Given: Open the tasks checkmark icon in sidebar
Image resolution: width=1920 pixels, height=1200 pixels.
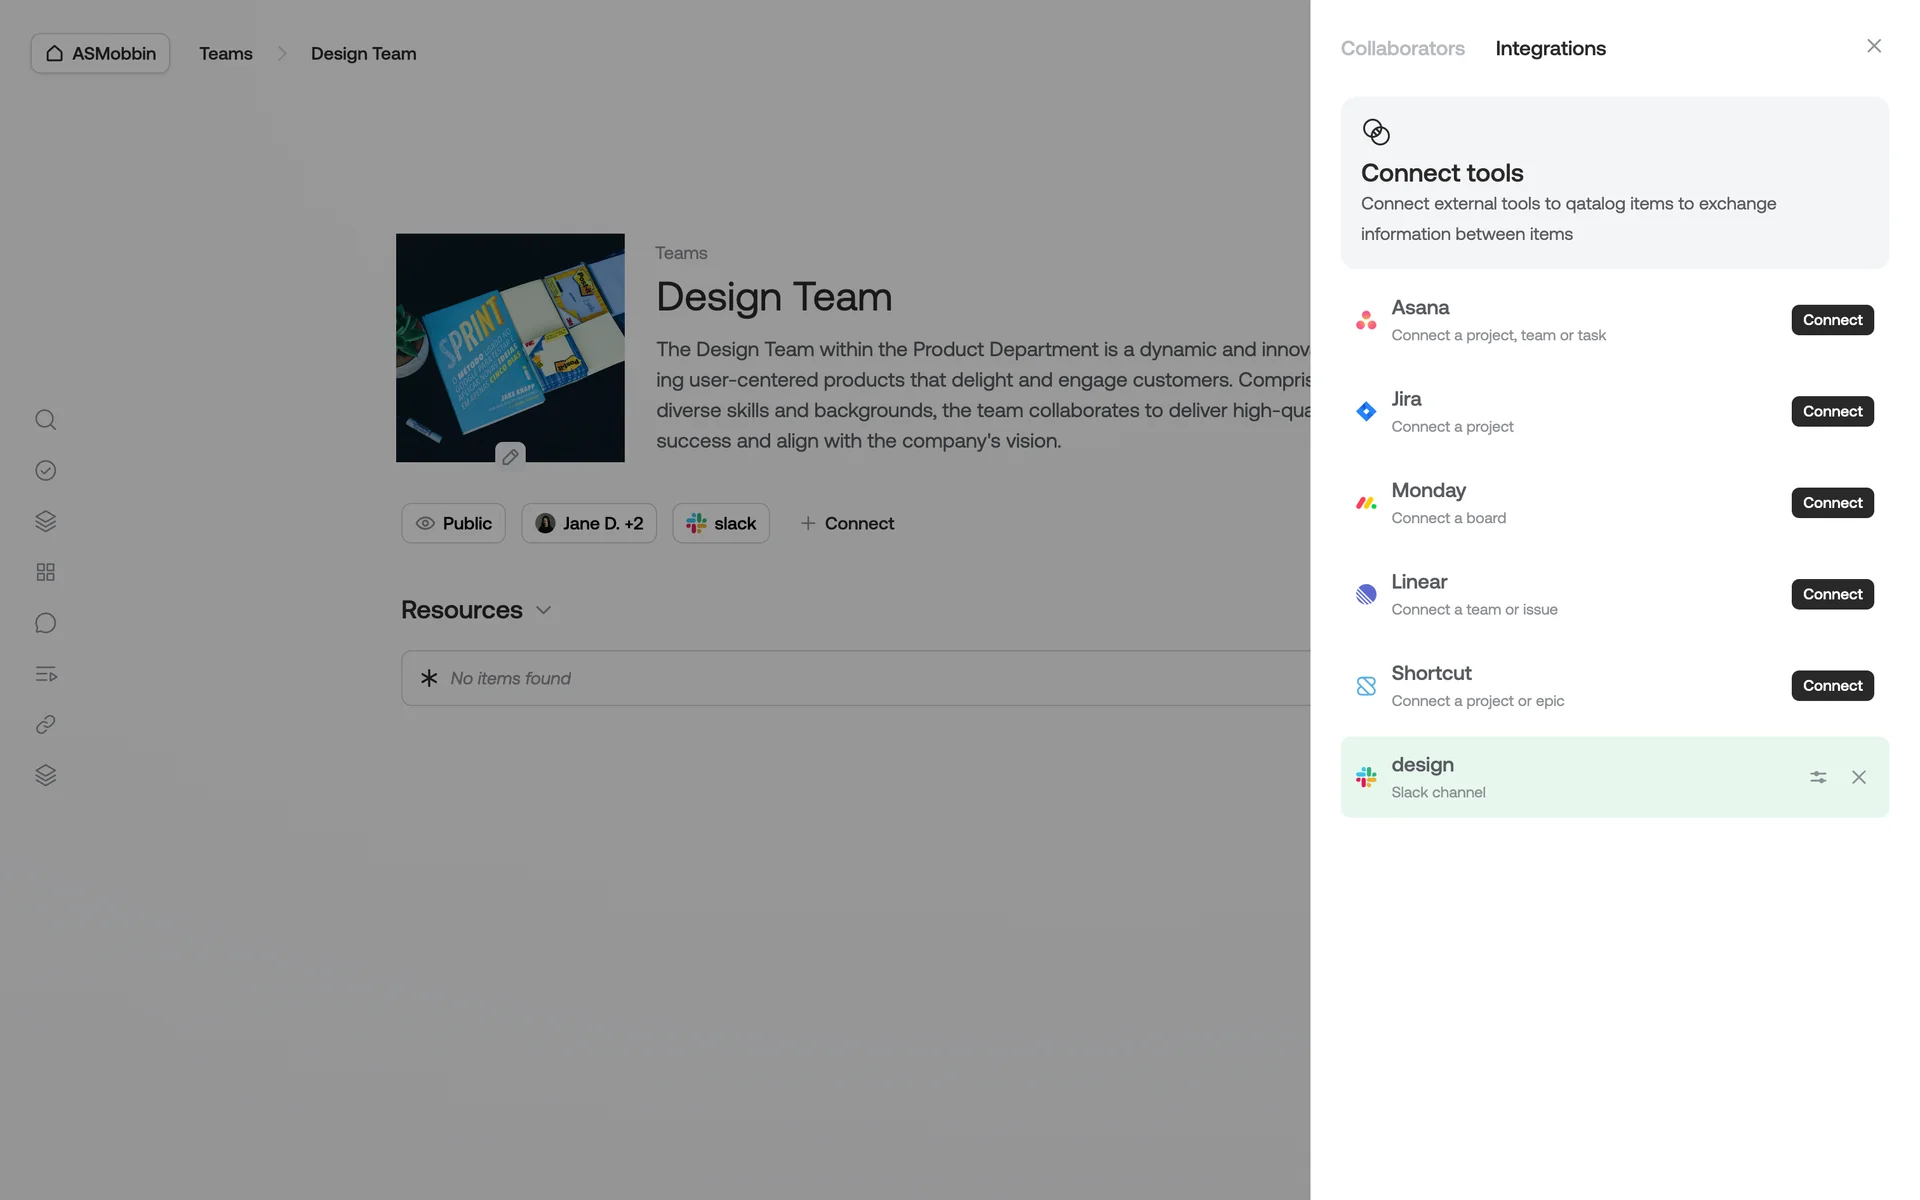Looking at the screenshot, I should pyautogui.click(x=45, y=470).
